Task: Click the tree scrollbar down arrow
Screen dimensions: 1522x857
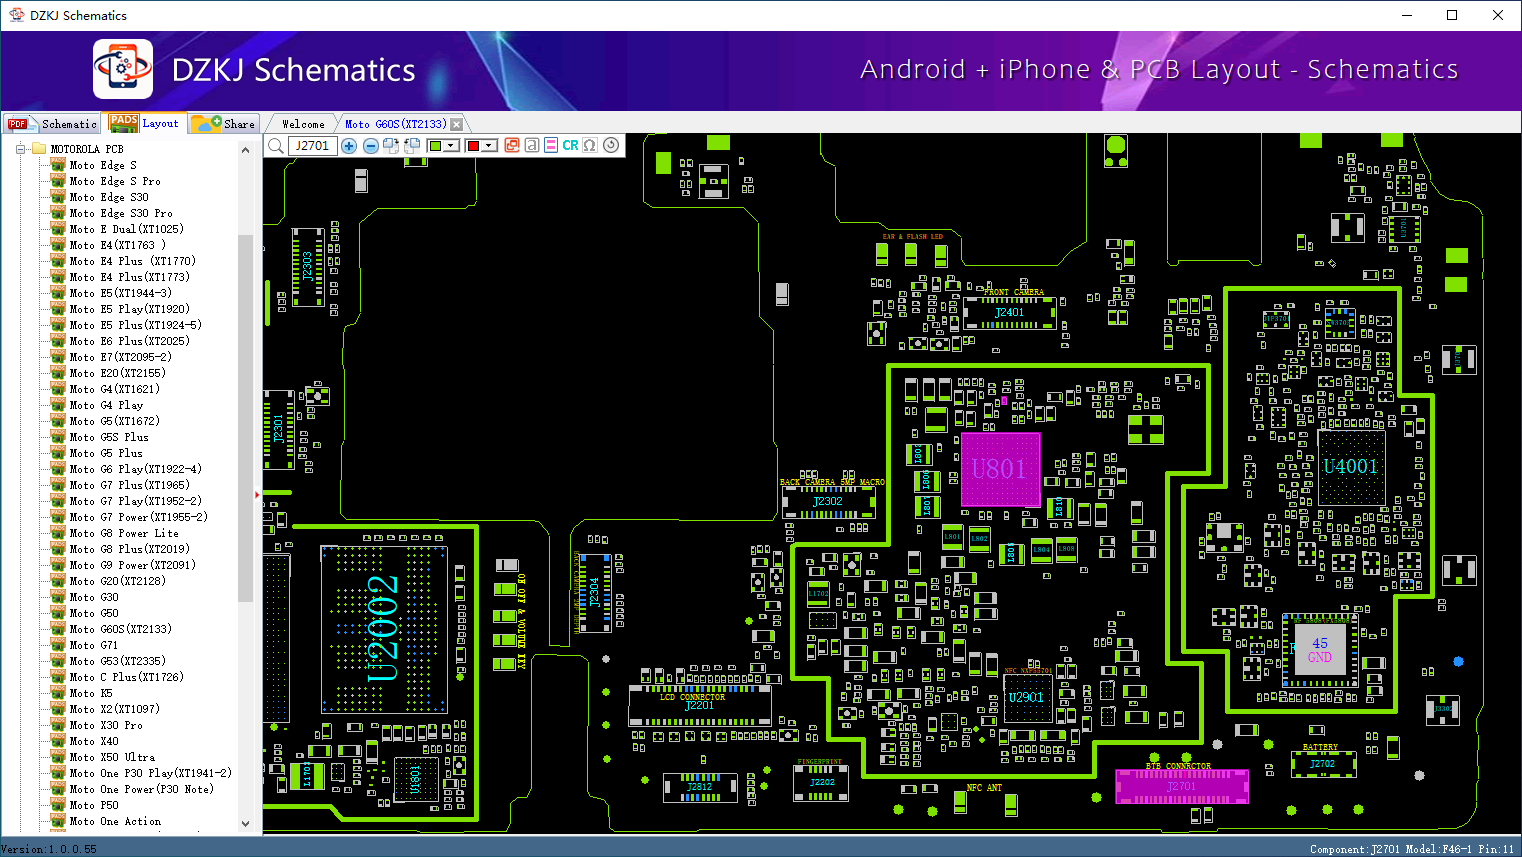Action: pos(246,824)
